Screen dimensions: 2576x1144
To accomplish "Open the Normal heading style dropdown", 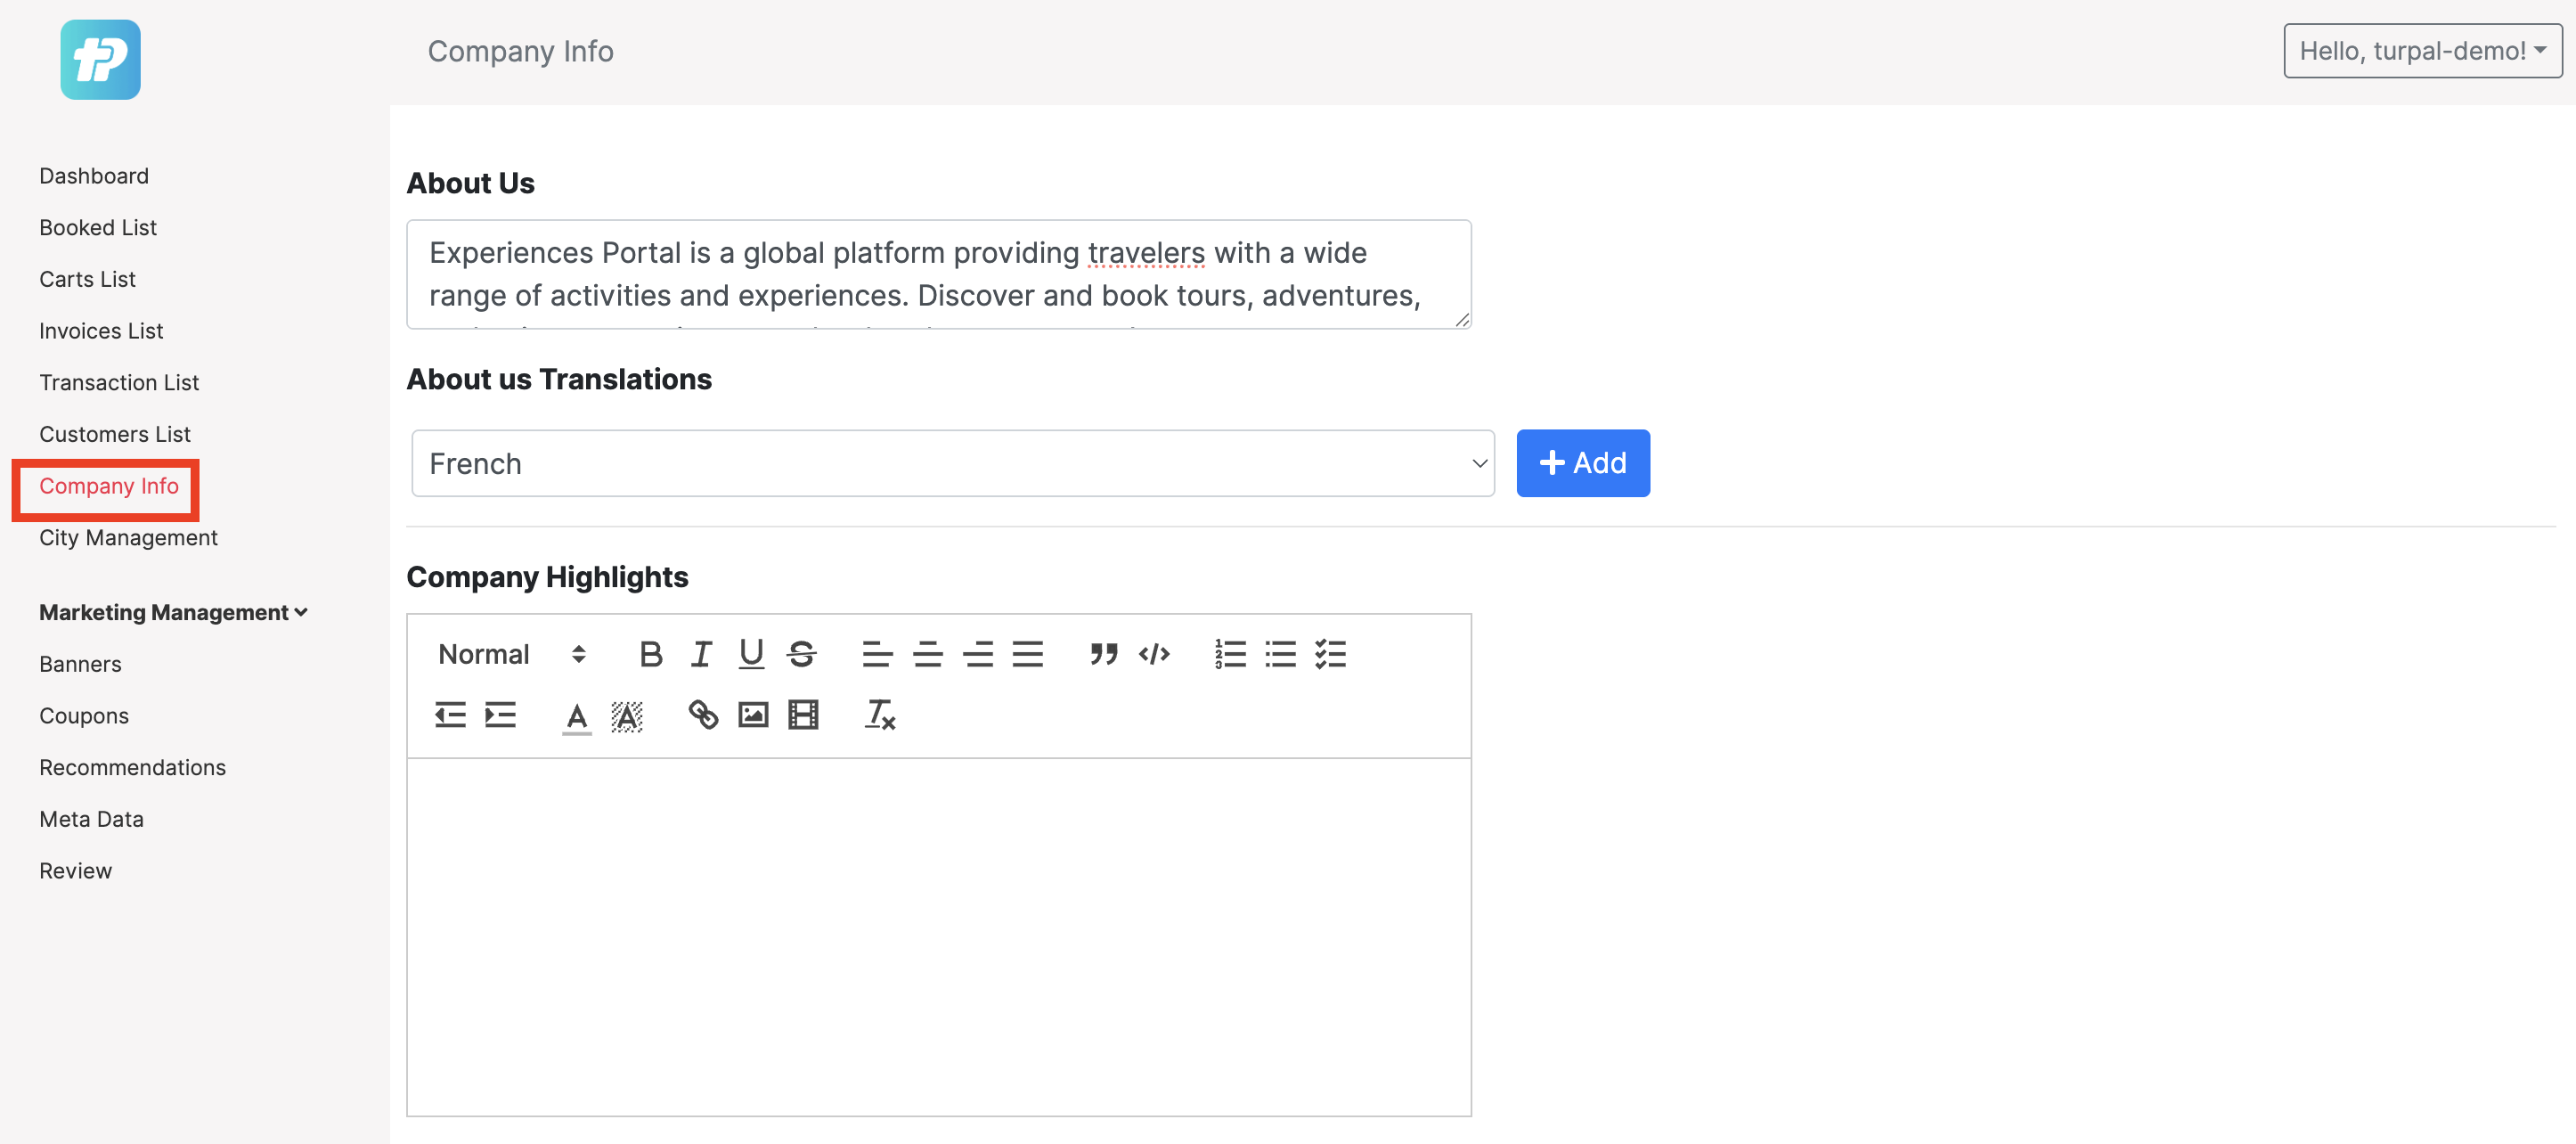I will [512, 654].
